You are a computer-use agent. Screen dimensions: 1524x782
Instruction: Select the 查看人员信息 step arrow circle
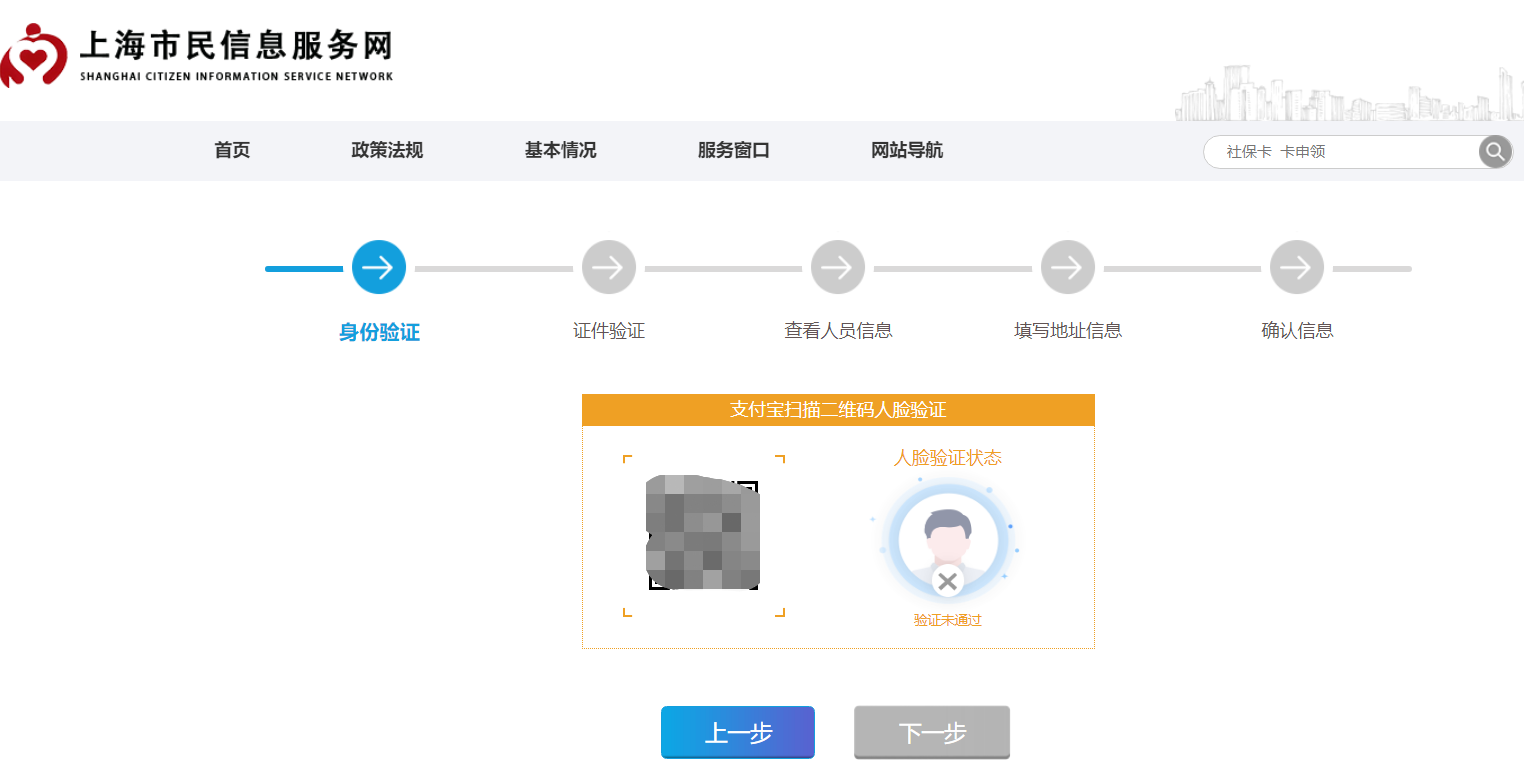[x=838, y=267]
